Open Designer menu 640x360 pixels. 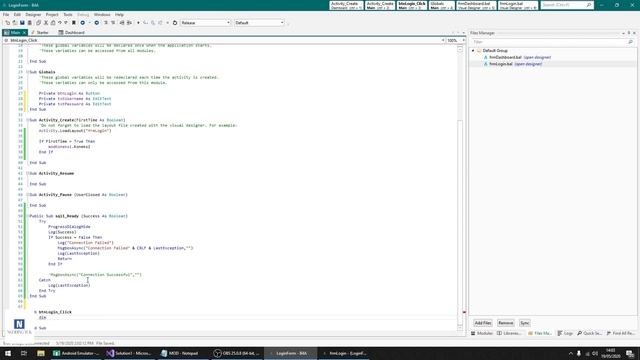pos(33,15)
